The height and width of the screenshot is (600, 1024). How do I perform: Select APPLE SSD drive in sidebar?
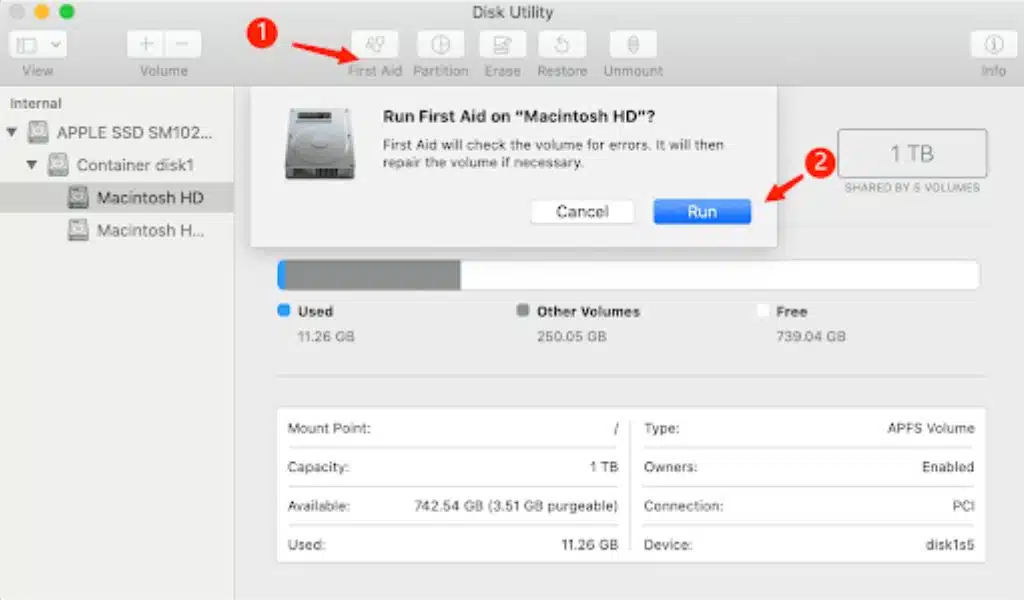[134, 132]
